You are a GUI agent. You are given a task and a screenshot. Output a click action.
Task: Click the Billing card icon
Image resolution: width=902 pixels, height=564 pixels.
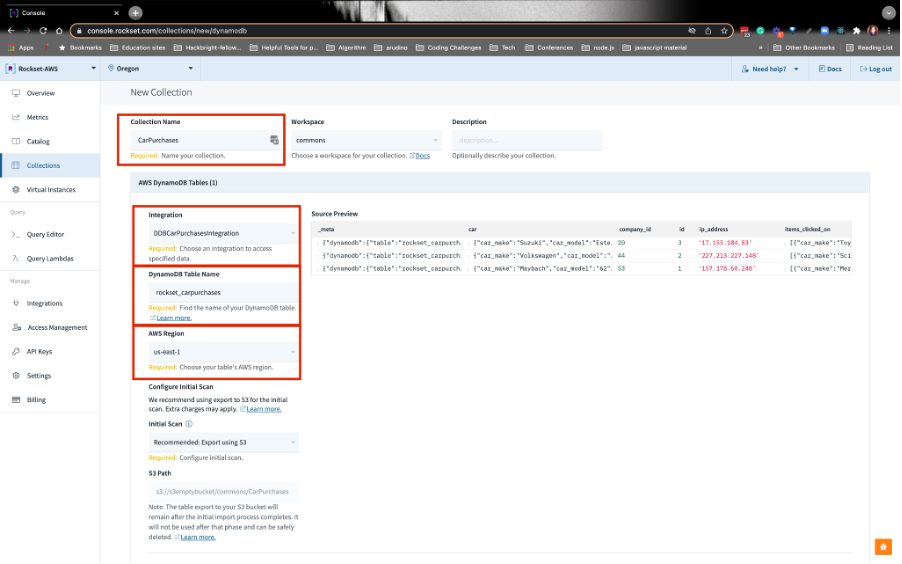16,400
